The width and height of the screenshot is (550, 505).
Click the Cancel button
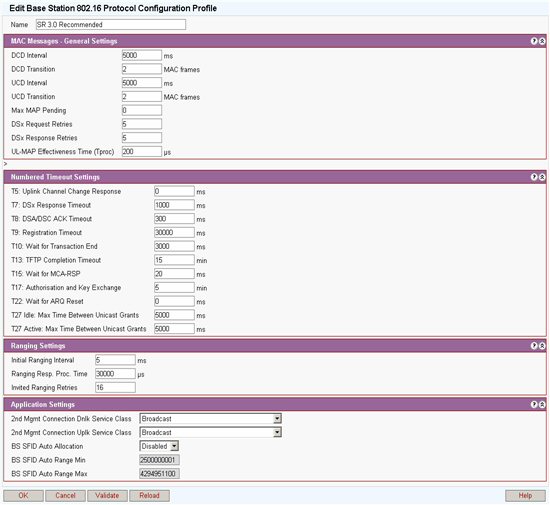66,496
